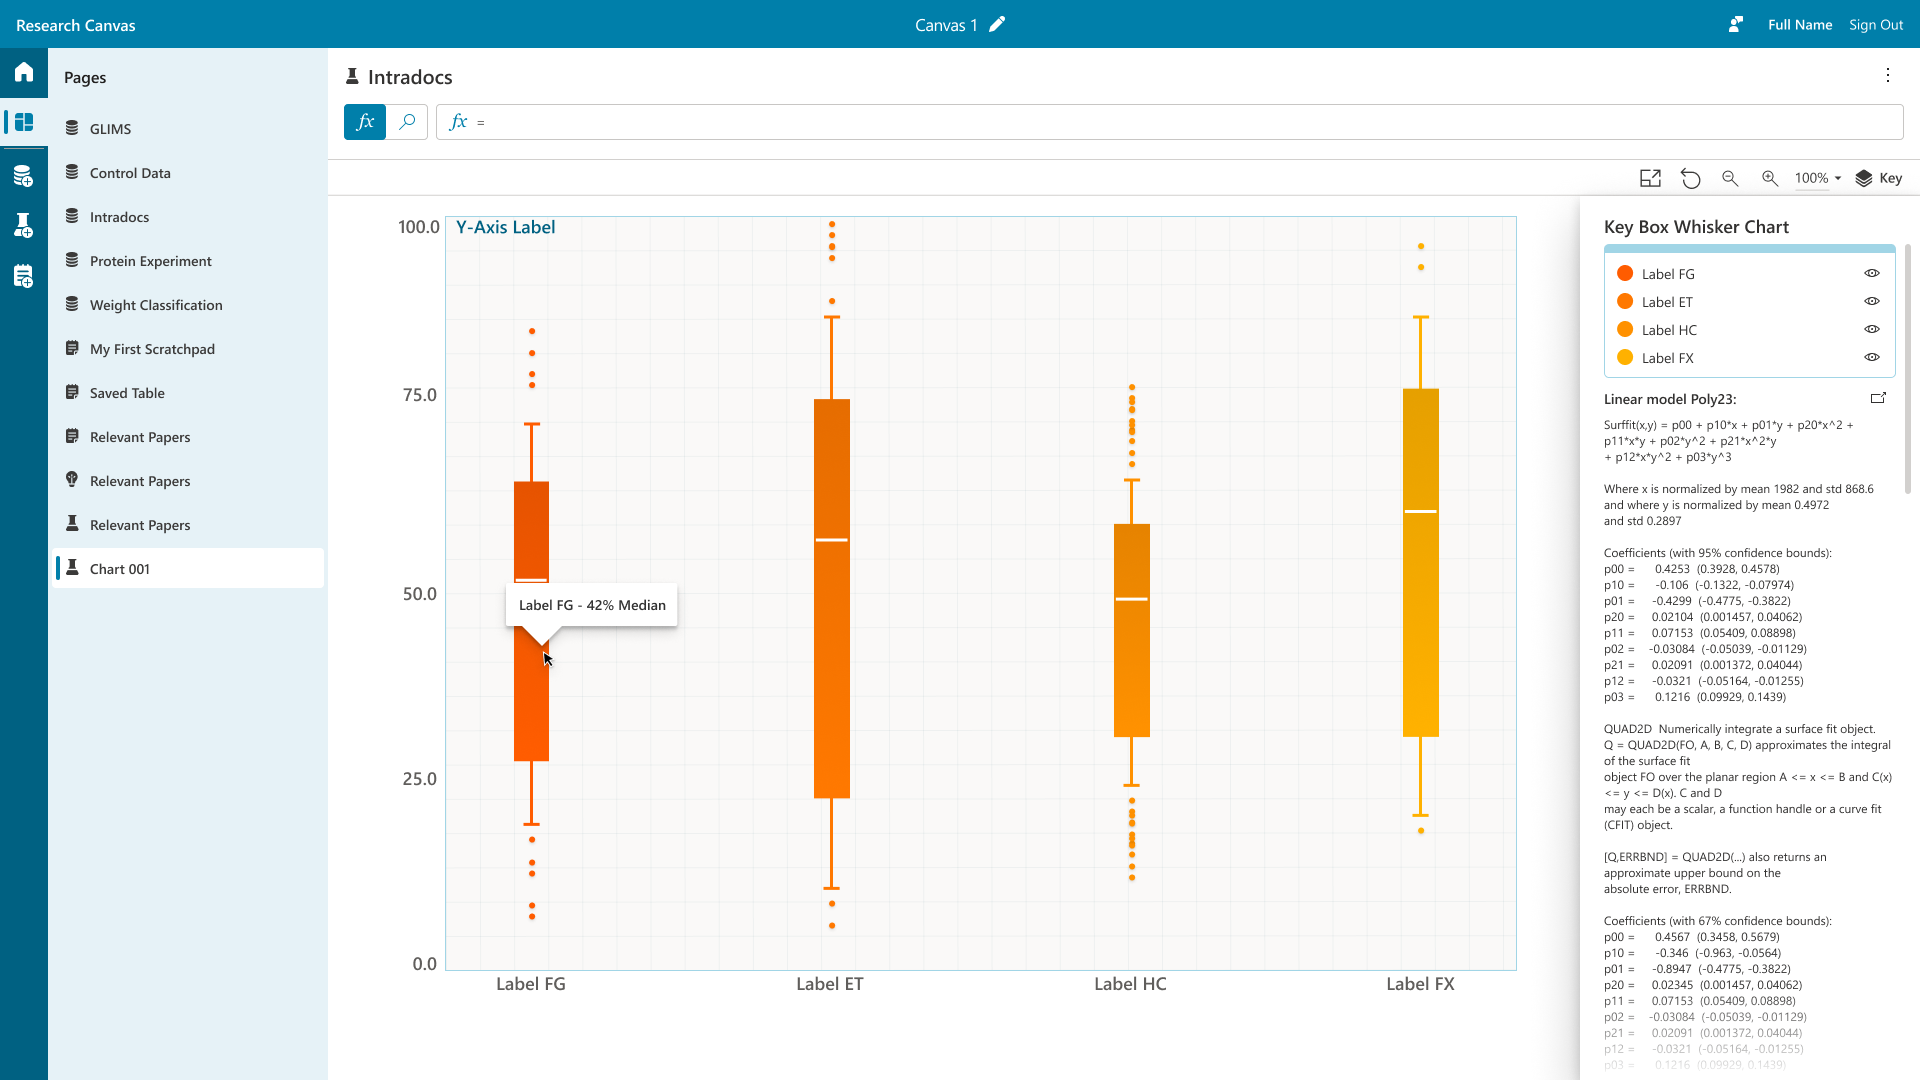Click the edit pencil next to Canvas 1
1920x1080 pixels.
click(997, 25)
